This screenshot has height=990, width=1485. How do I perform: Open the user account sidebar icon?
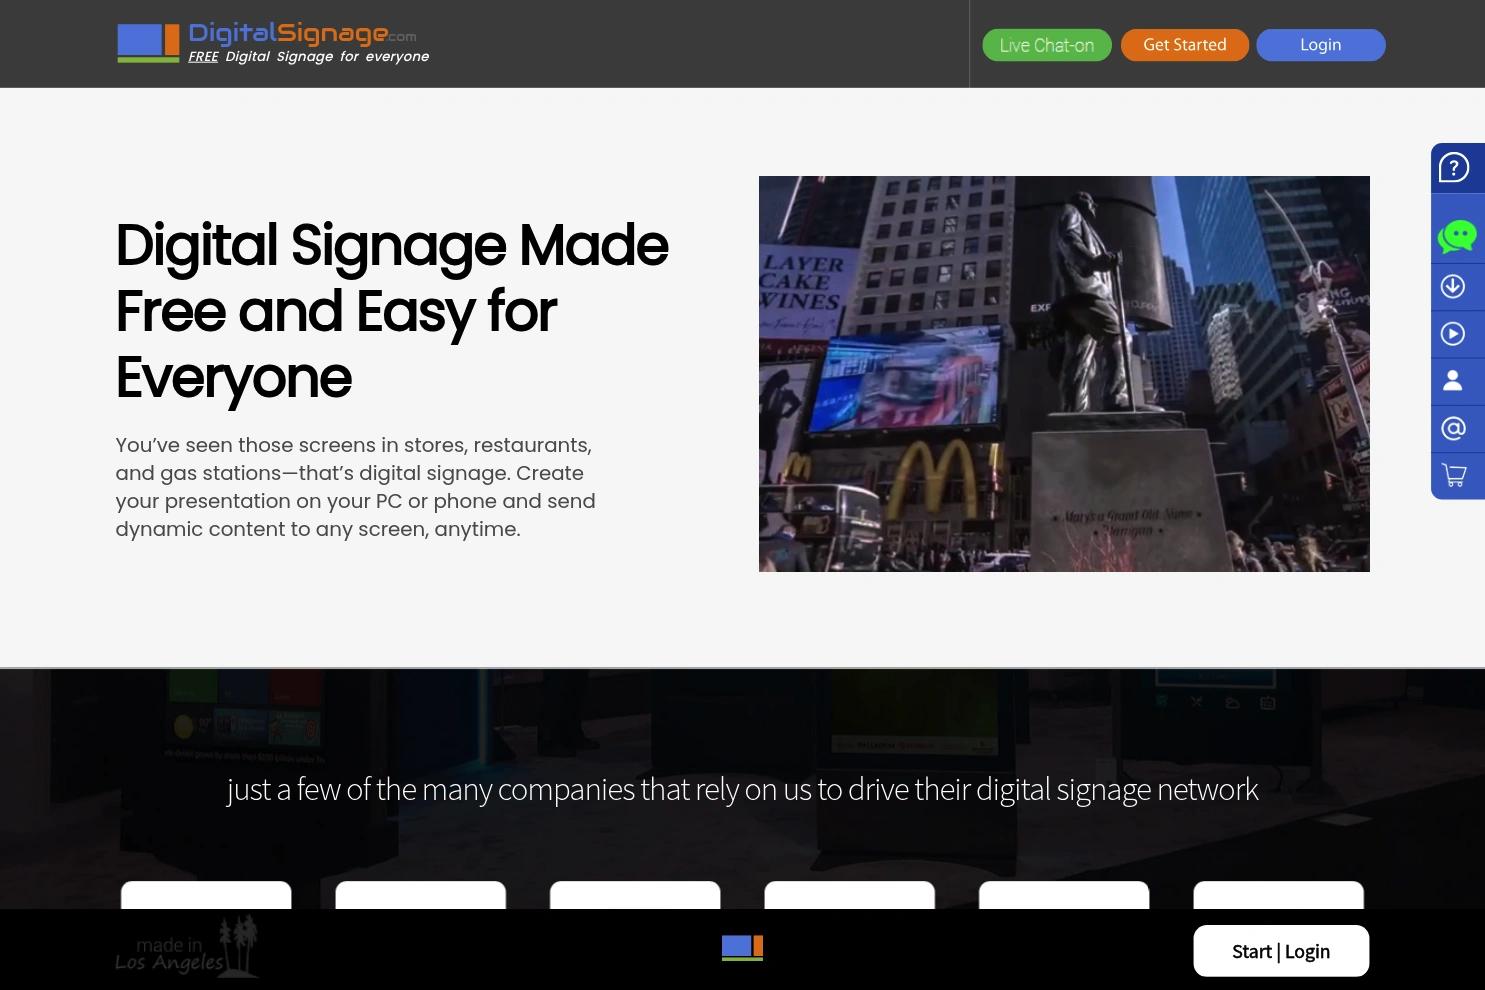coord(1453,381)
